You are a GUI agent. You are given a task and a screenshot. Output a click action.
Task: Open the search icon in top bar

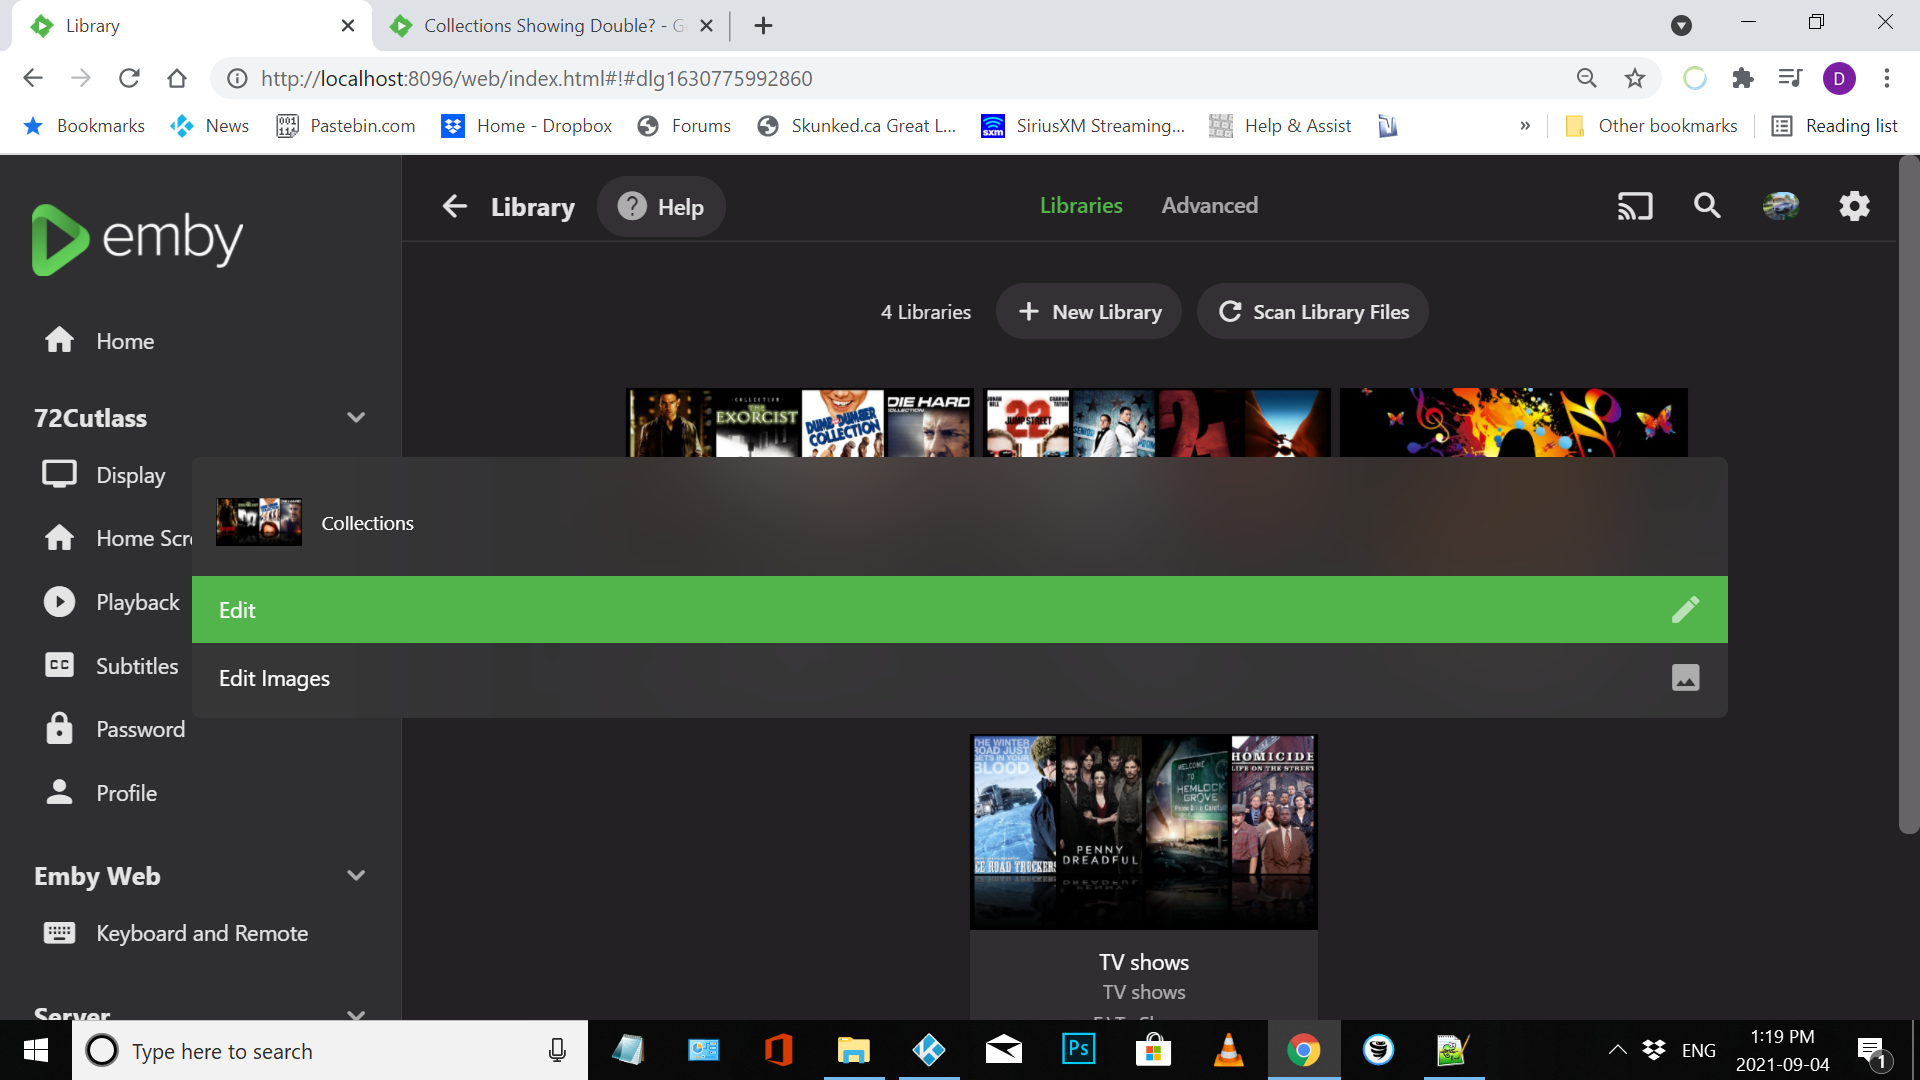[x=1707, y=206]
